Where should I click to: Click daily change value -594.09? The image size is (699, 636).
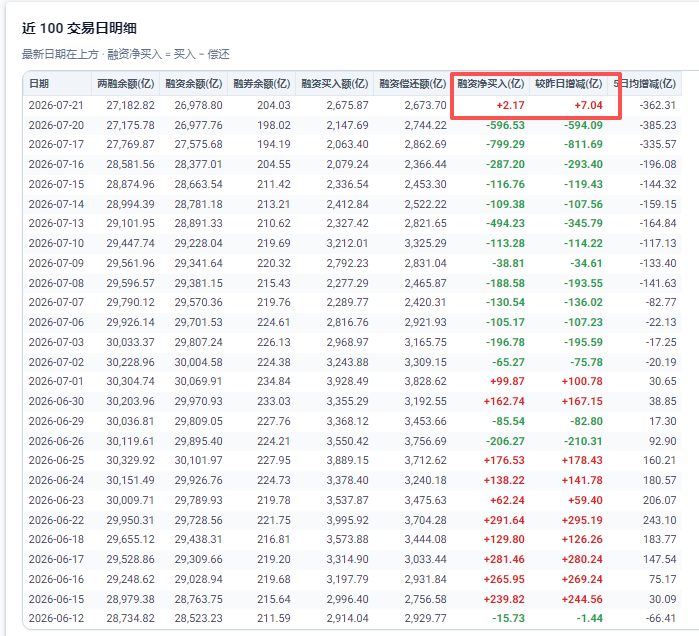[x=584, y=125]
